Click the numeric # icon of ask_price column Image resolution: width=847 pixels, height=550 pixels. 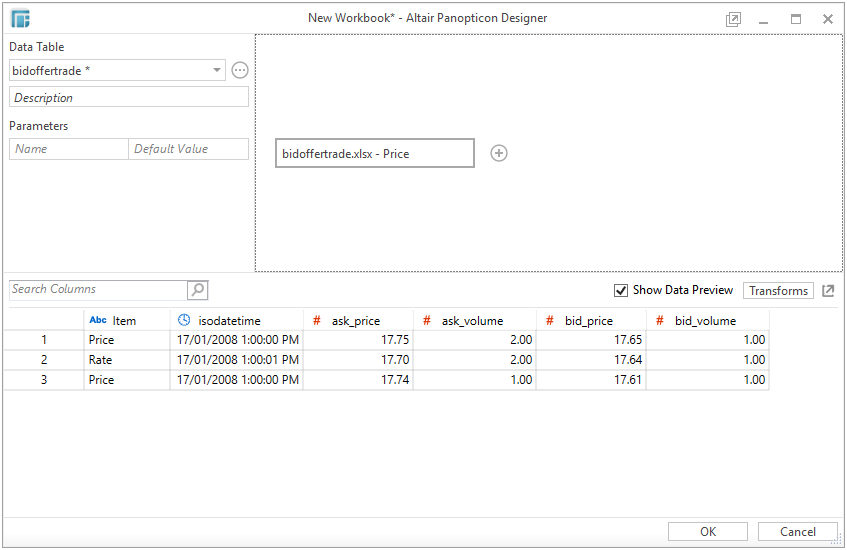coord(317,320)
